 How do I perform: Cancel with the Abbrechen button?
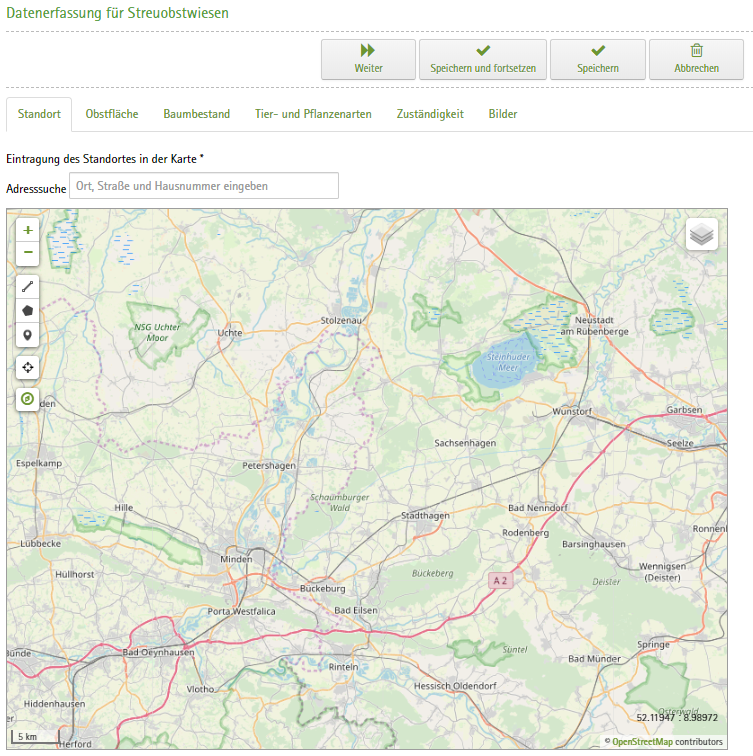coord(696,60)
